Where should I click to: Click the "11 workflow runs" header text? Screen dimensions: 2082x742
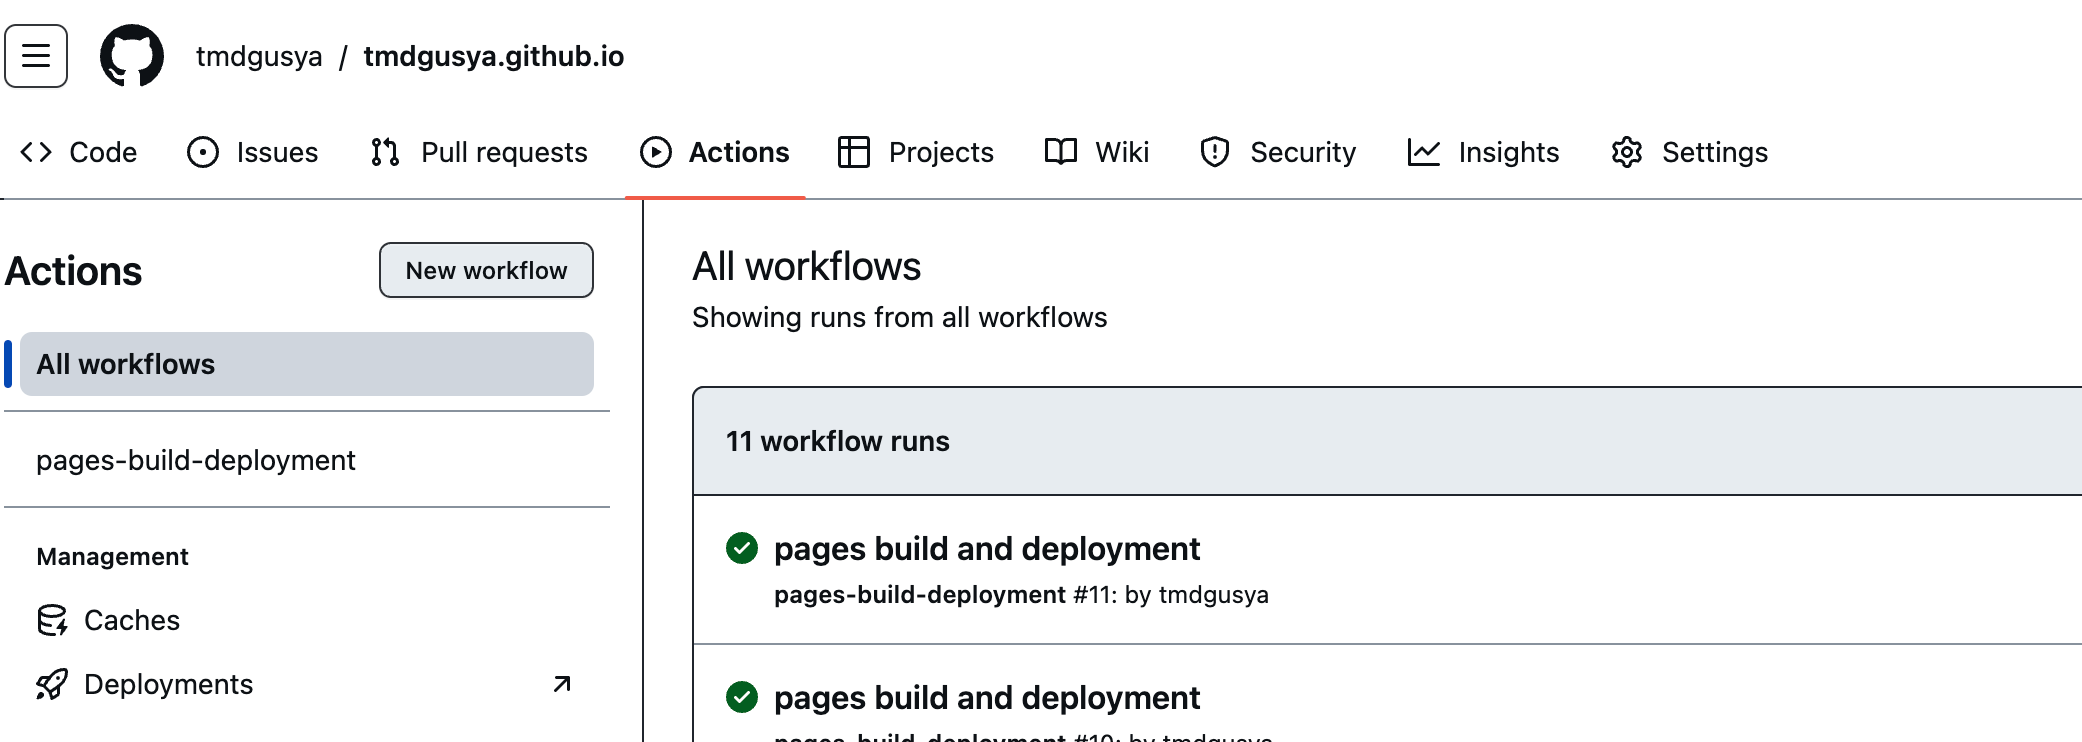point(838,441)
